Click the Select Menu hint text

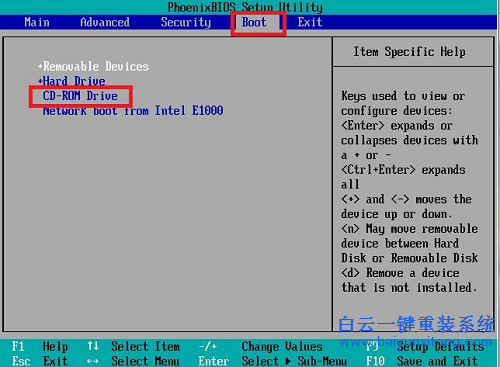[x=145, y=361]
